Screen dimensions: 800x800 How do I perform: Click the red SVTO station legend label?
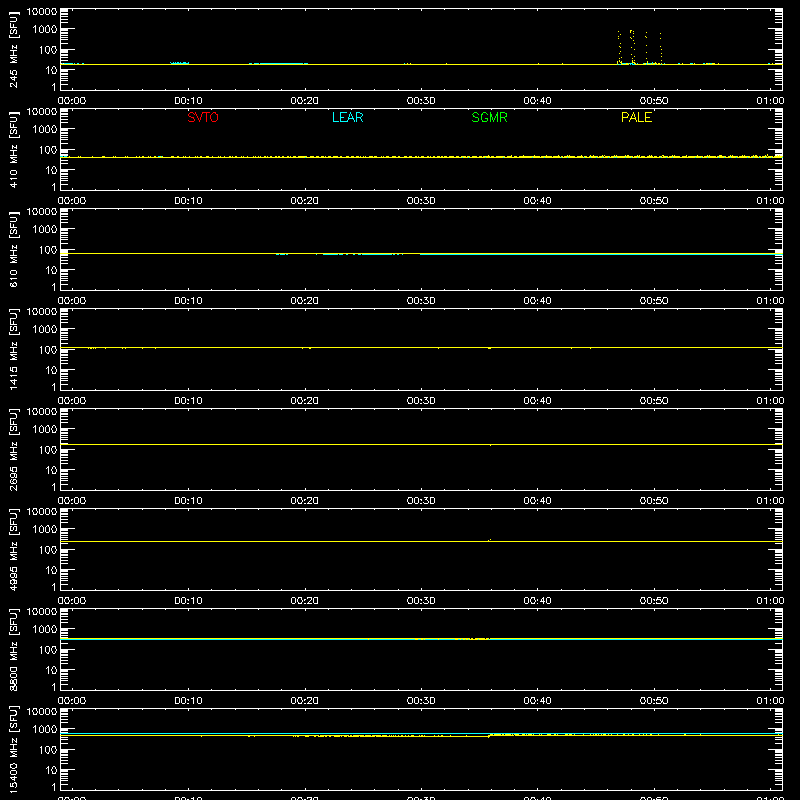pyautogui.click(x=203, y=117)
